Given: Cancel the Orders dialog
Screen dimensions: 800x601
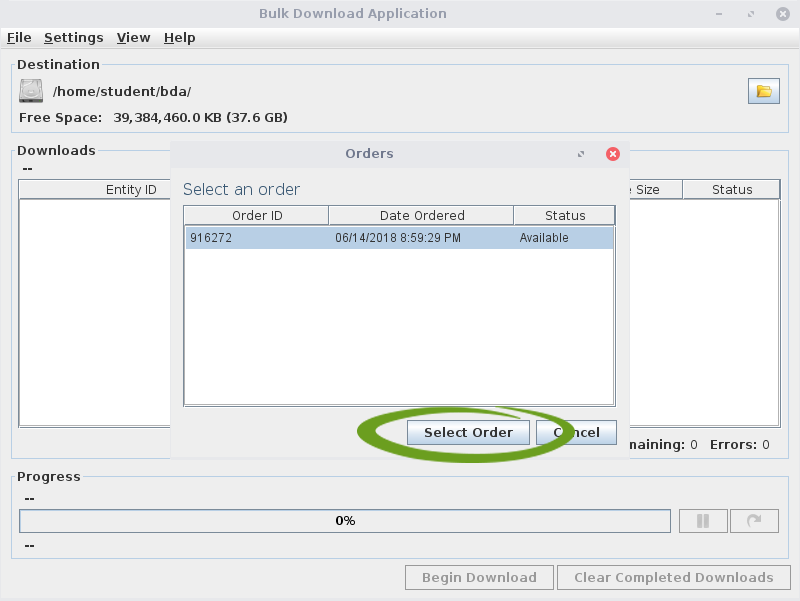Looking at the screenshot, I should click(577, 432).
